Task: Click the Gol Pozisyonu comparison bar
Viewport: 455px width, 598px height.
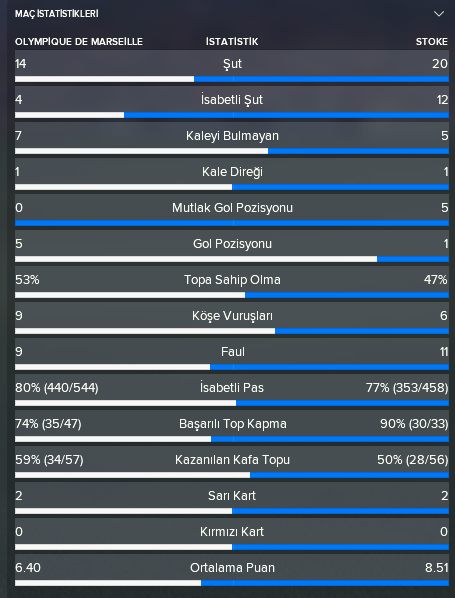Action: (x=232, y=259)
